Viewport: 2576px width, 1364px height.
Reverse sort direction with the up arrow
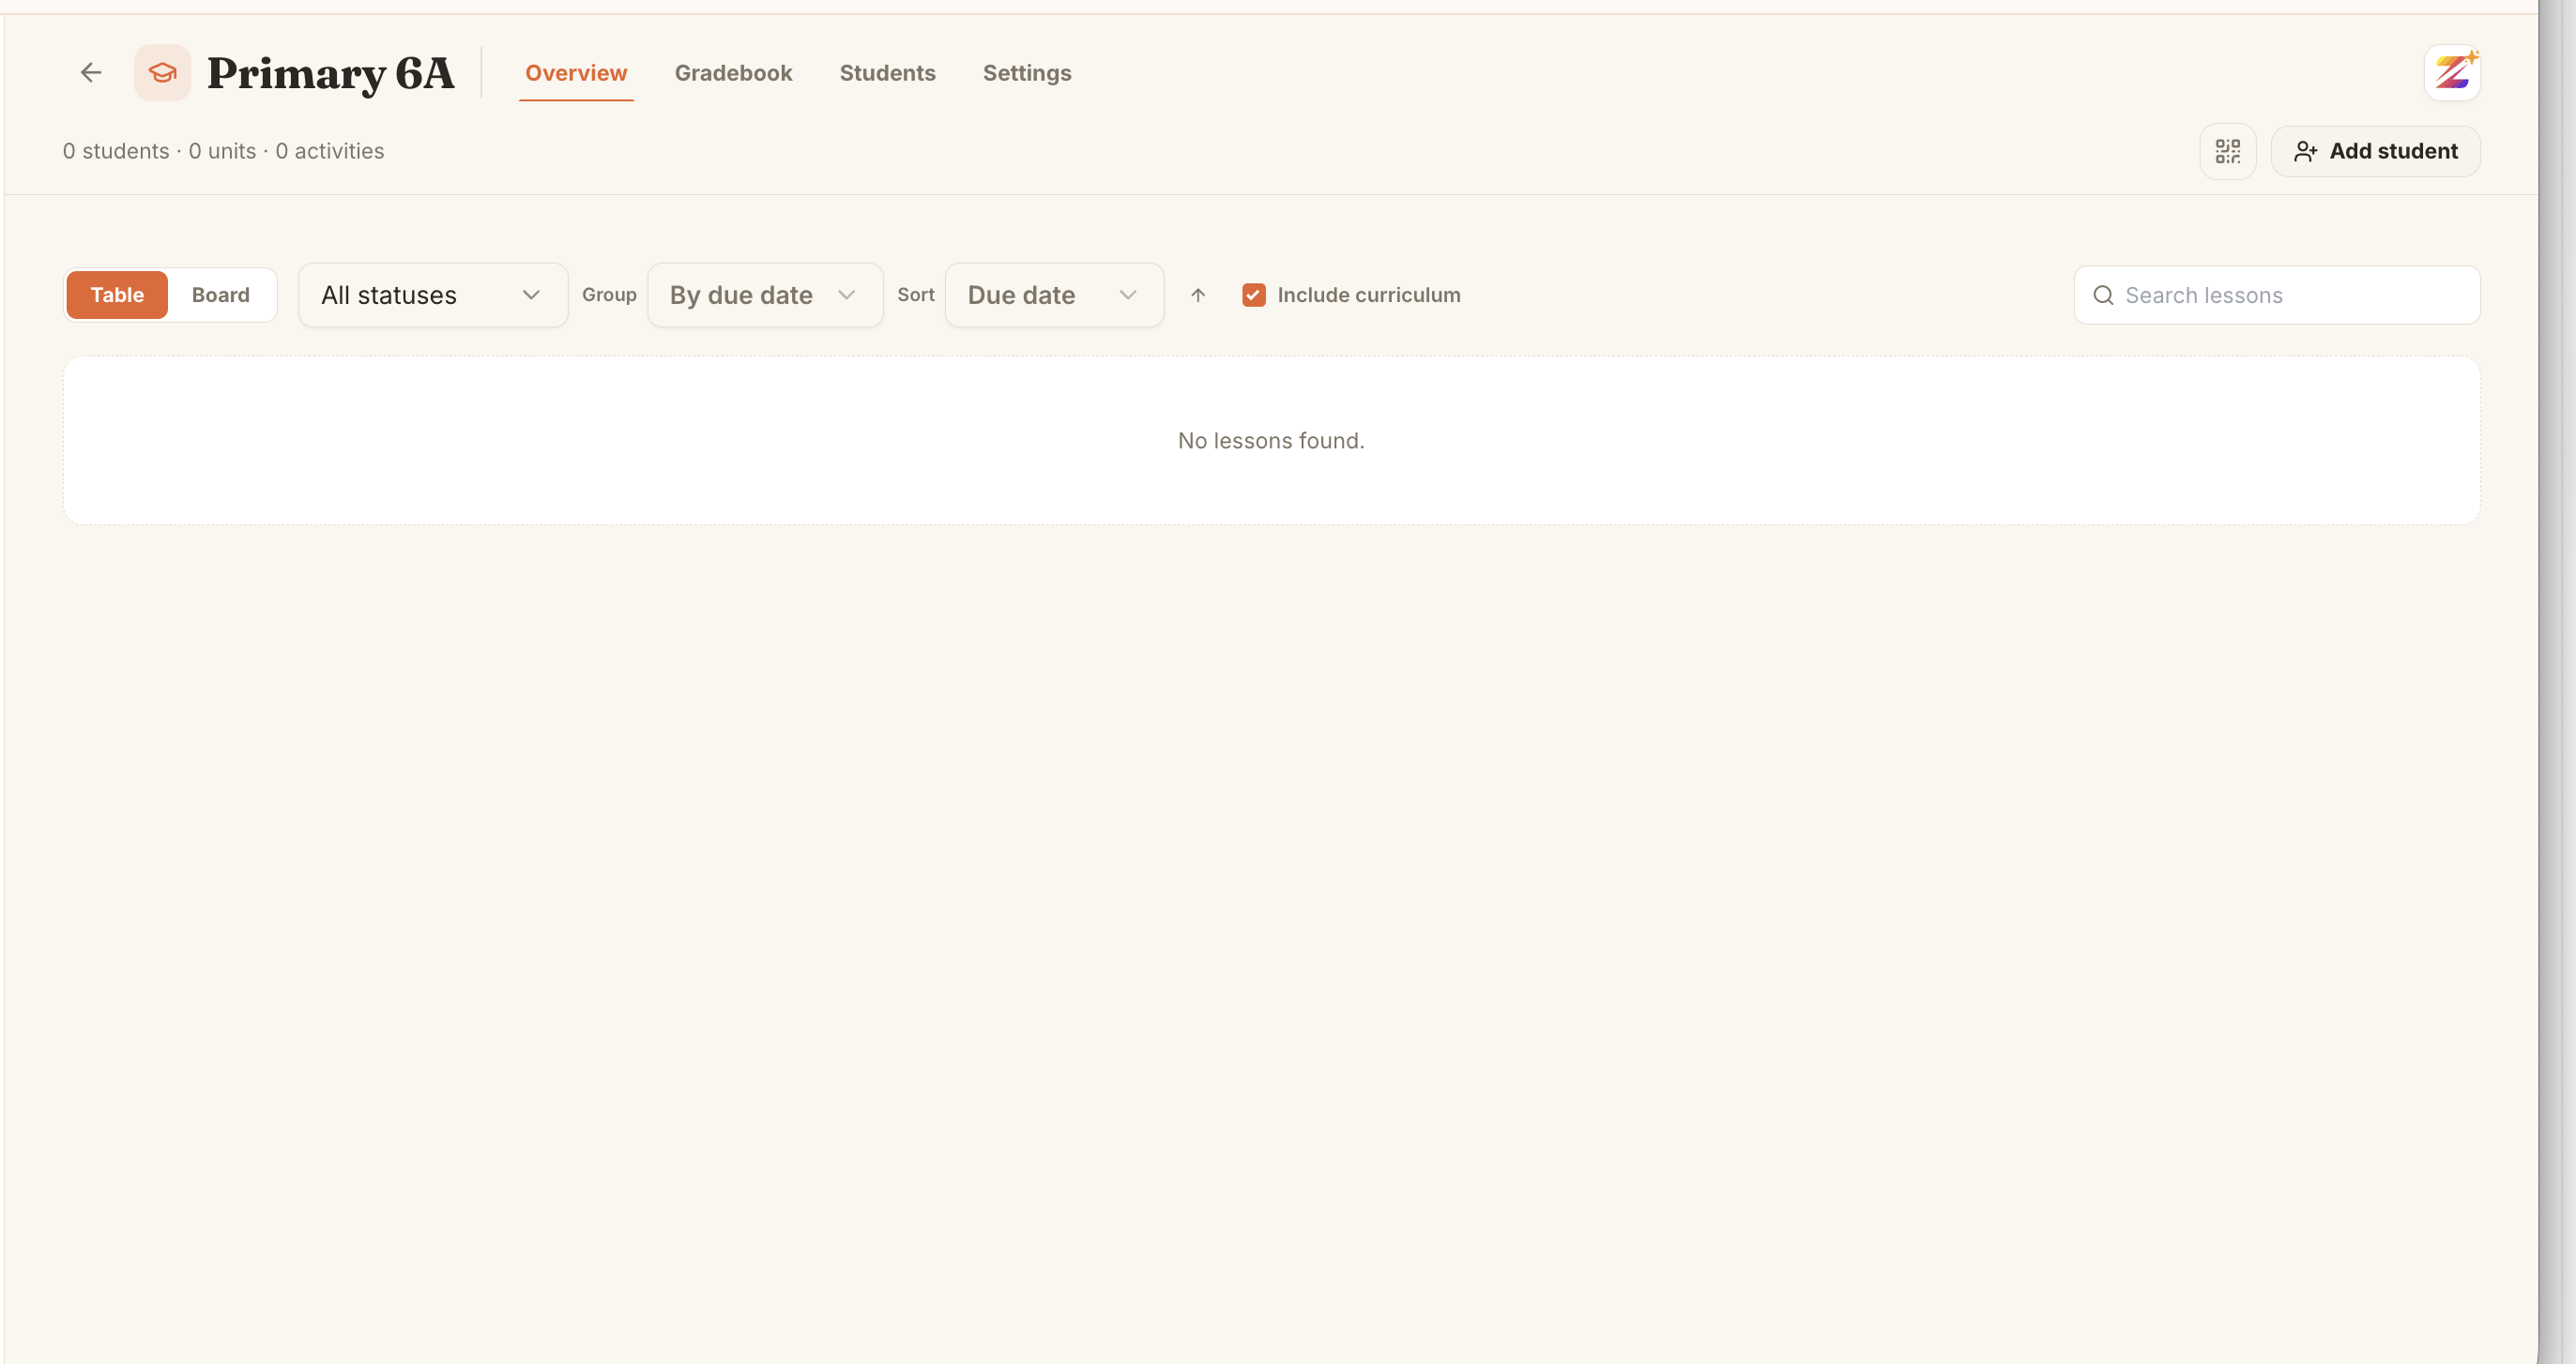(1198, 295)
